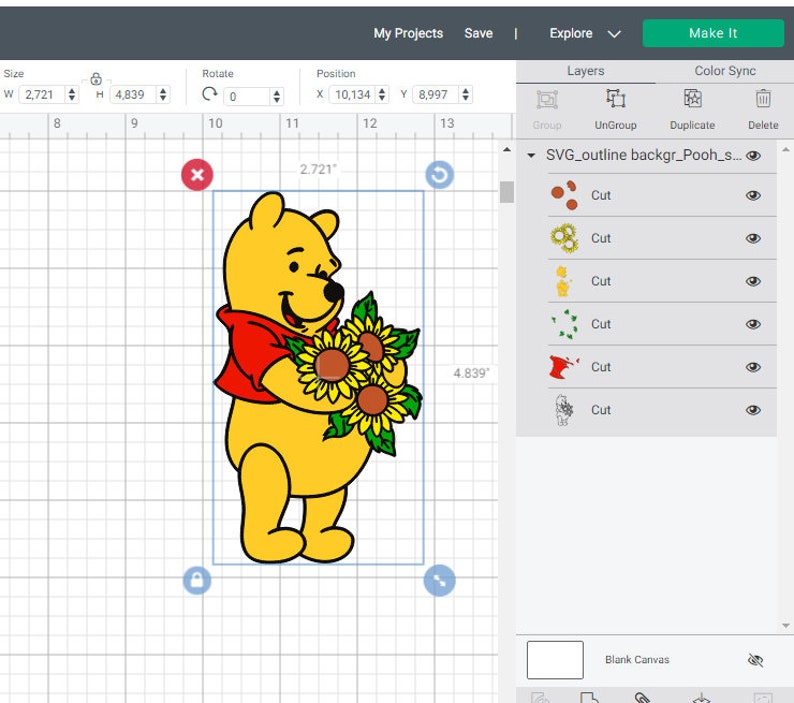Click Save in the top bar
This screenshot has width=794, height=703.
[x=479, y=33]
